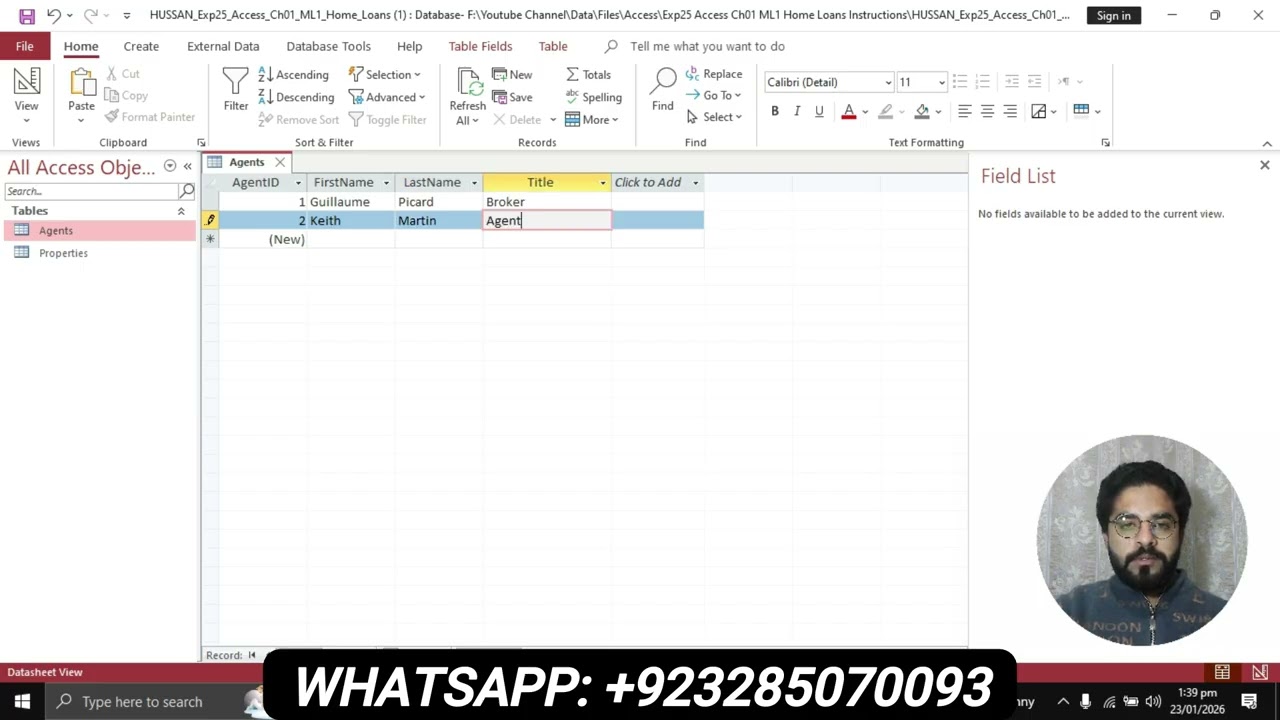Open the font color swatch dropdown
The width and height of the screenshot is (1280, 720).
865,112
